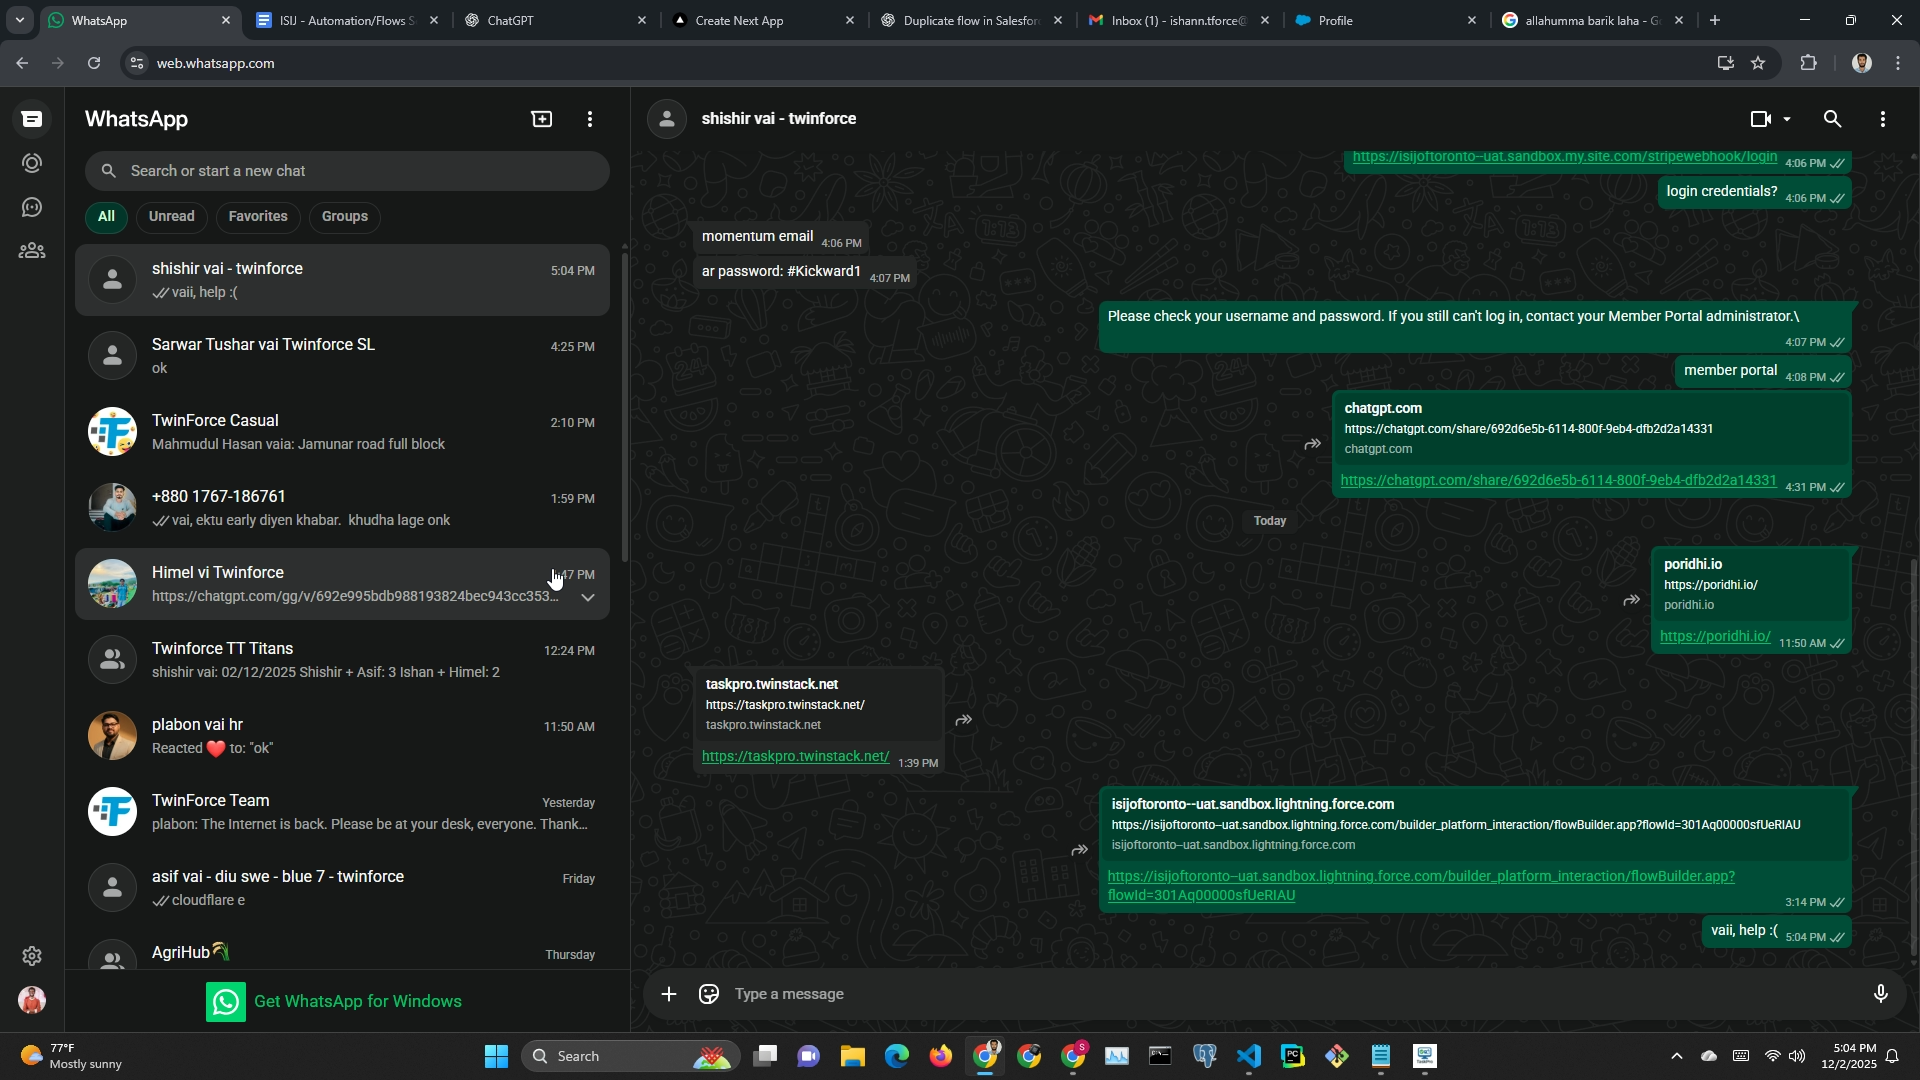Forward the taskpro.twinstack.net message
This screenshot has height=1080, width=1920.
point(963,720)
